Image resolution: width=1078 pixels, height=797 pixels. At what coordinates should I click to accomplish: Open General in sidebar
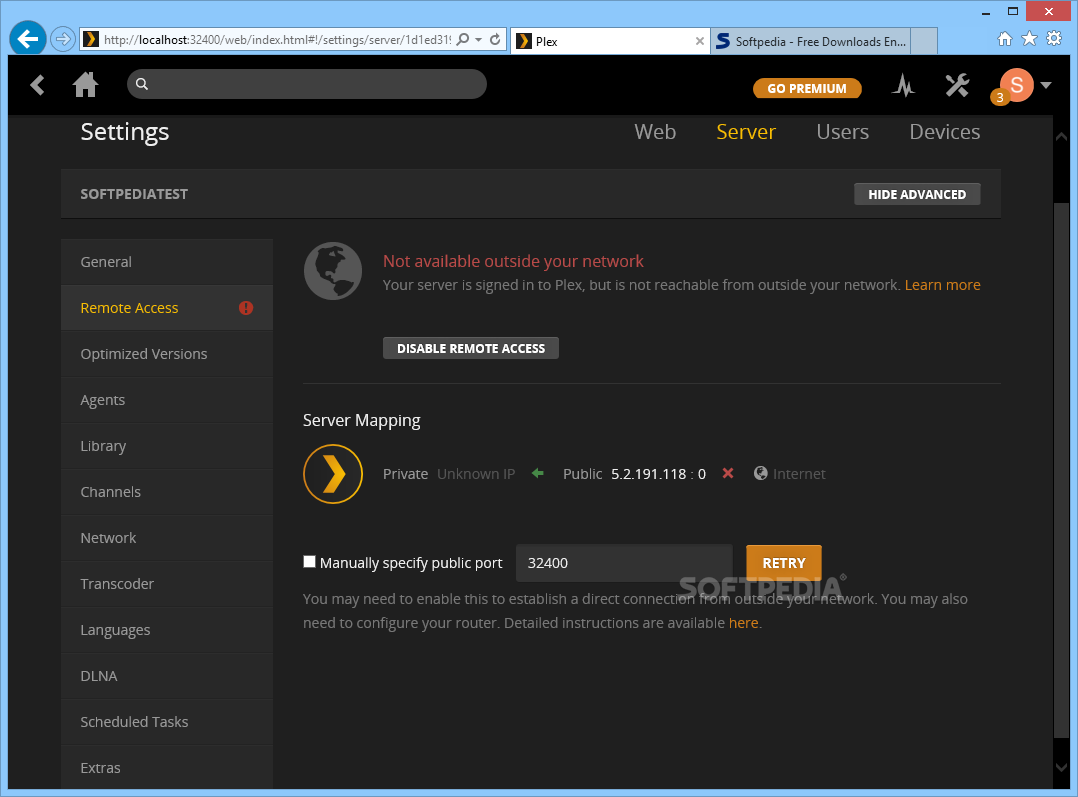click(x=167, y=262)
